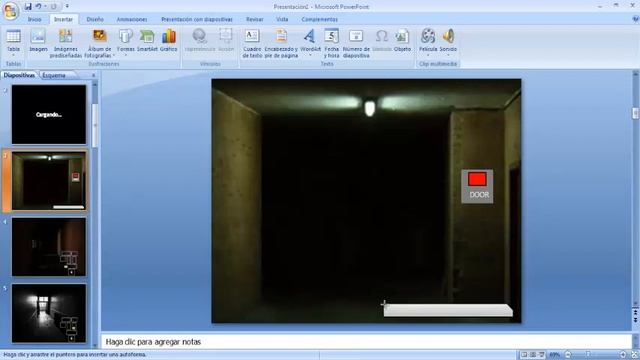Go to previous slide using double-arrow
This screenshot has height=360, width=640.
[x=636, y=312]
